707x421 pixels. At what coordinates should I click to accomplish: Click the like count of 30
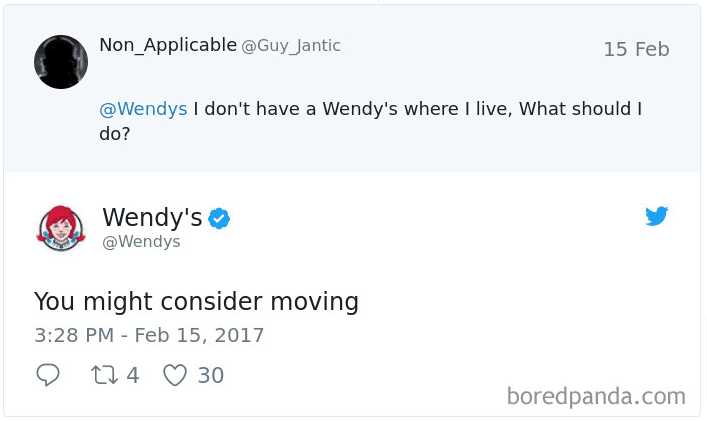click(210, 375)
